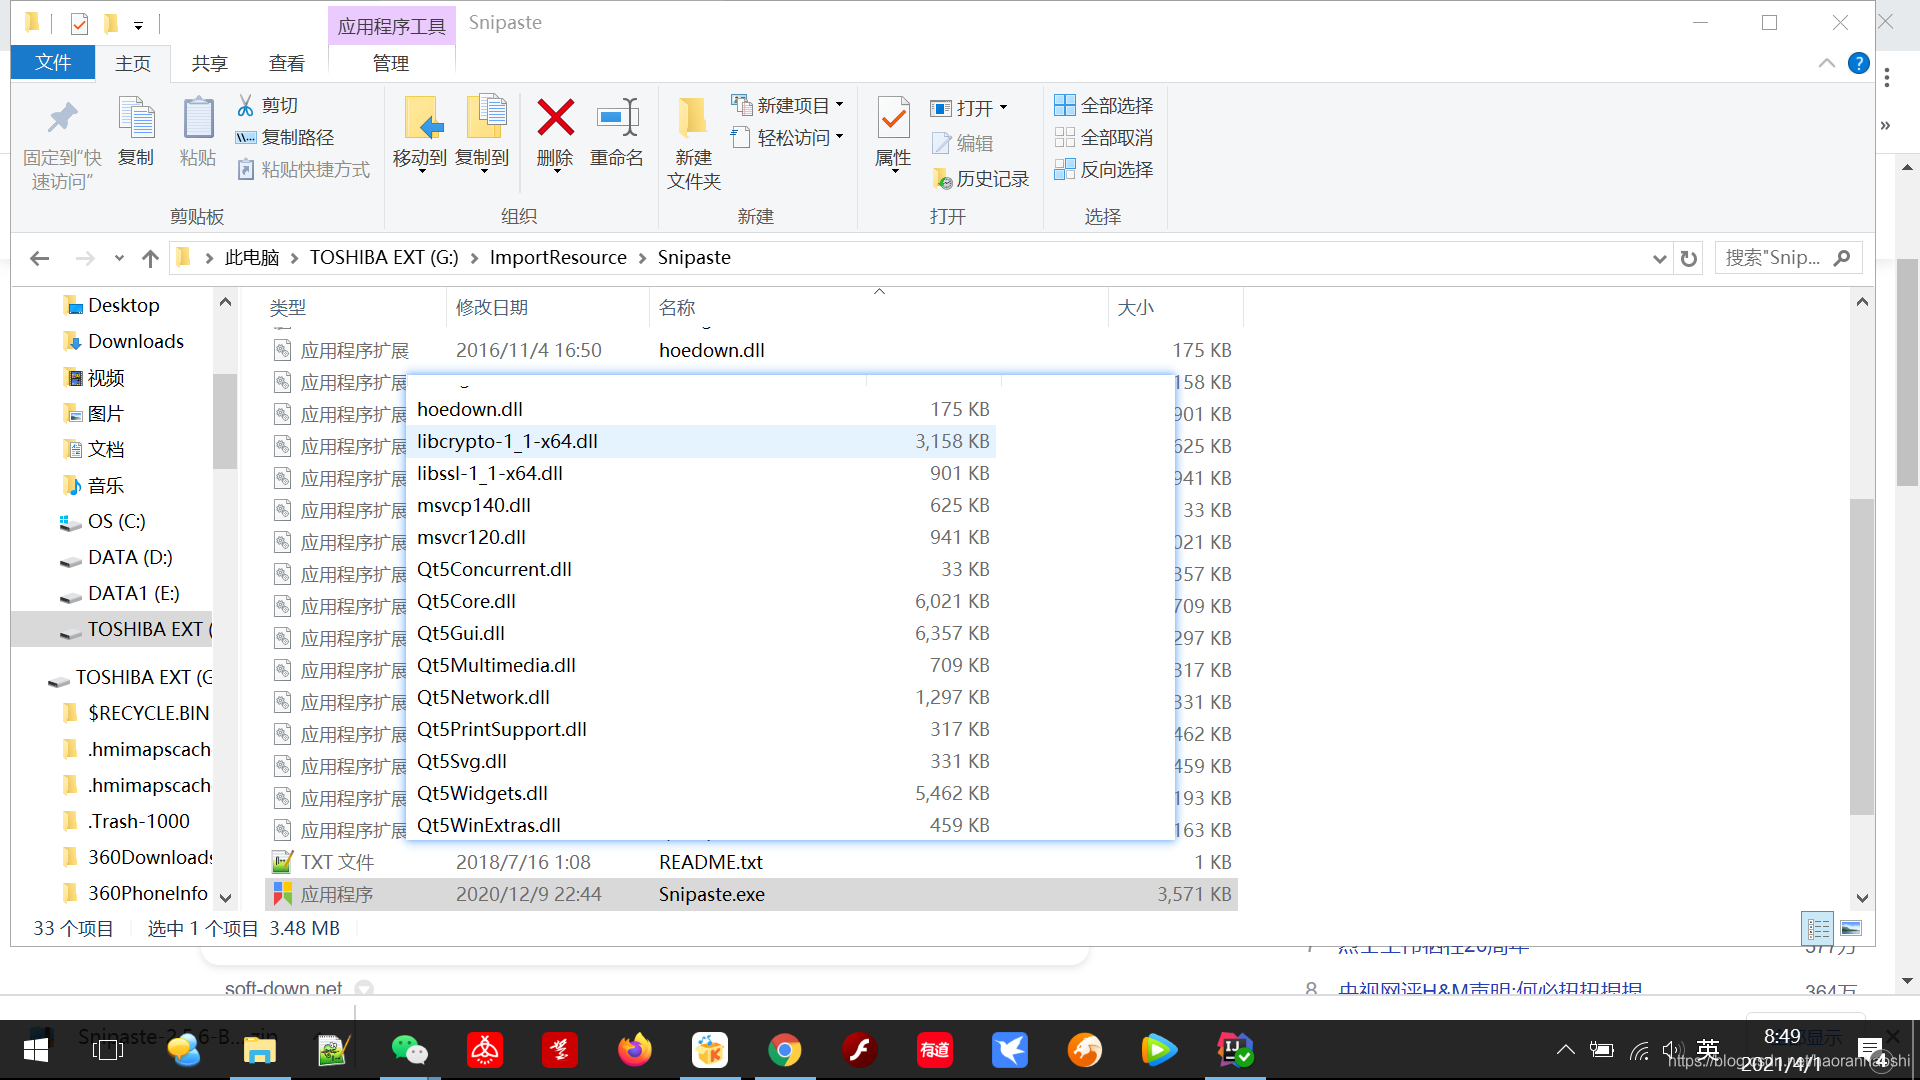Open WeChat from the taskbar
The height and width of the screenshot is (1080, 1920).
[x=409, y=1050]
